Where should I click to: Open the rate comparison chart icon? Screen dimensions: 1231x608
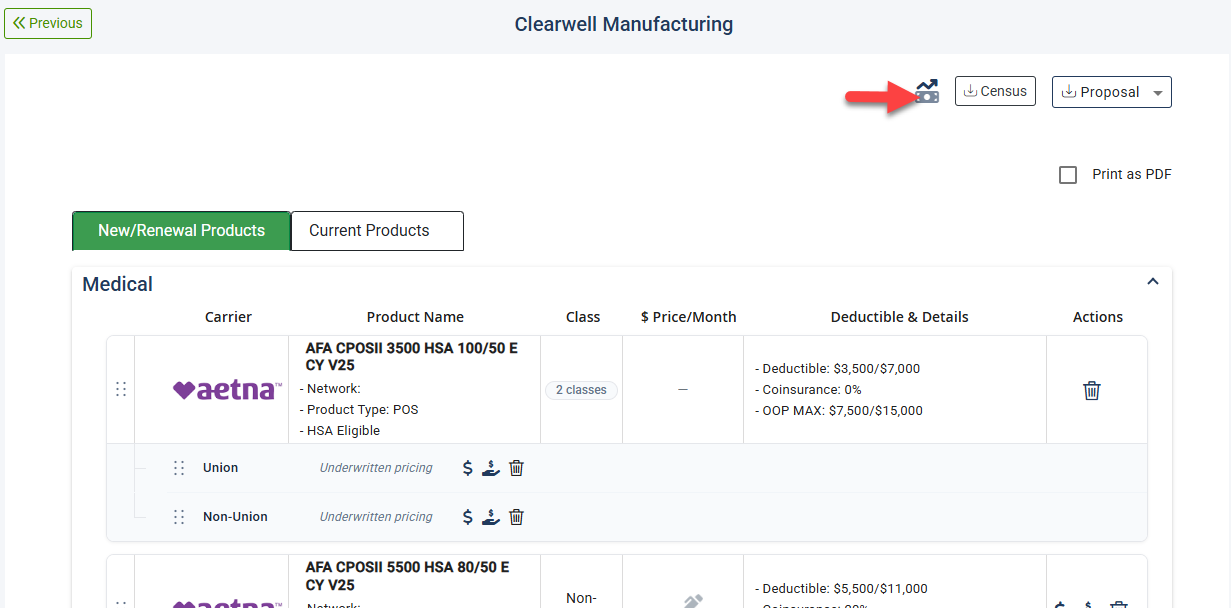tap(927, 91)
